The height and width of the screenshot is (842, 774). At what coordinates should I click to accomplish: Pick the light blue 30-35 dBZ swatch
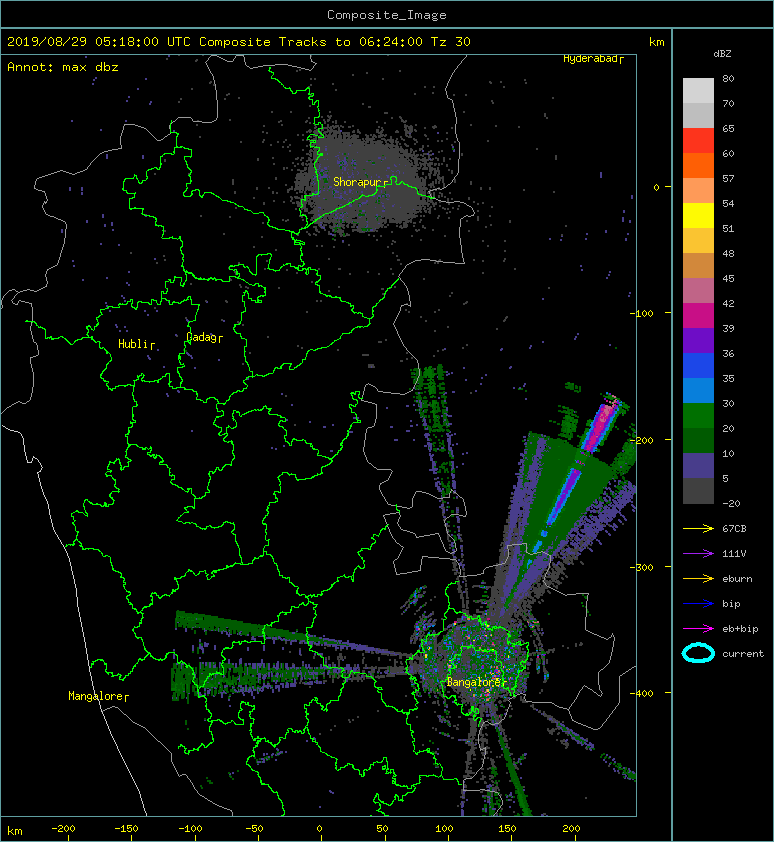click(x=698, y=391)
